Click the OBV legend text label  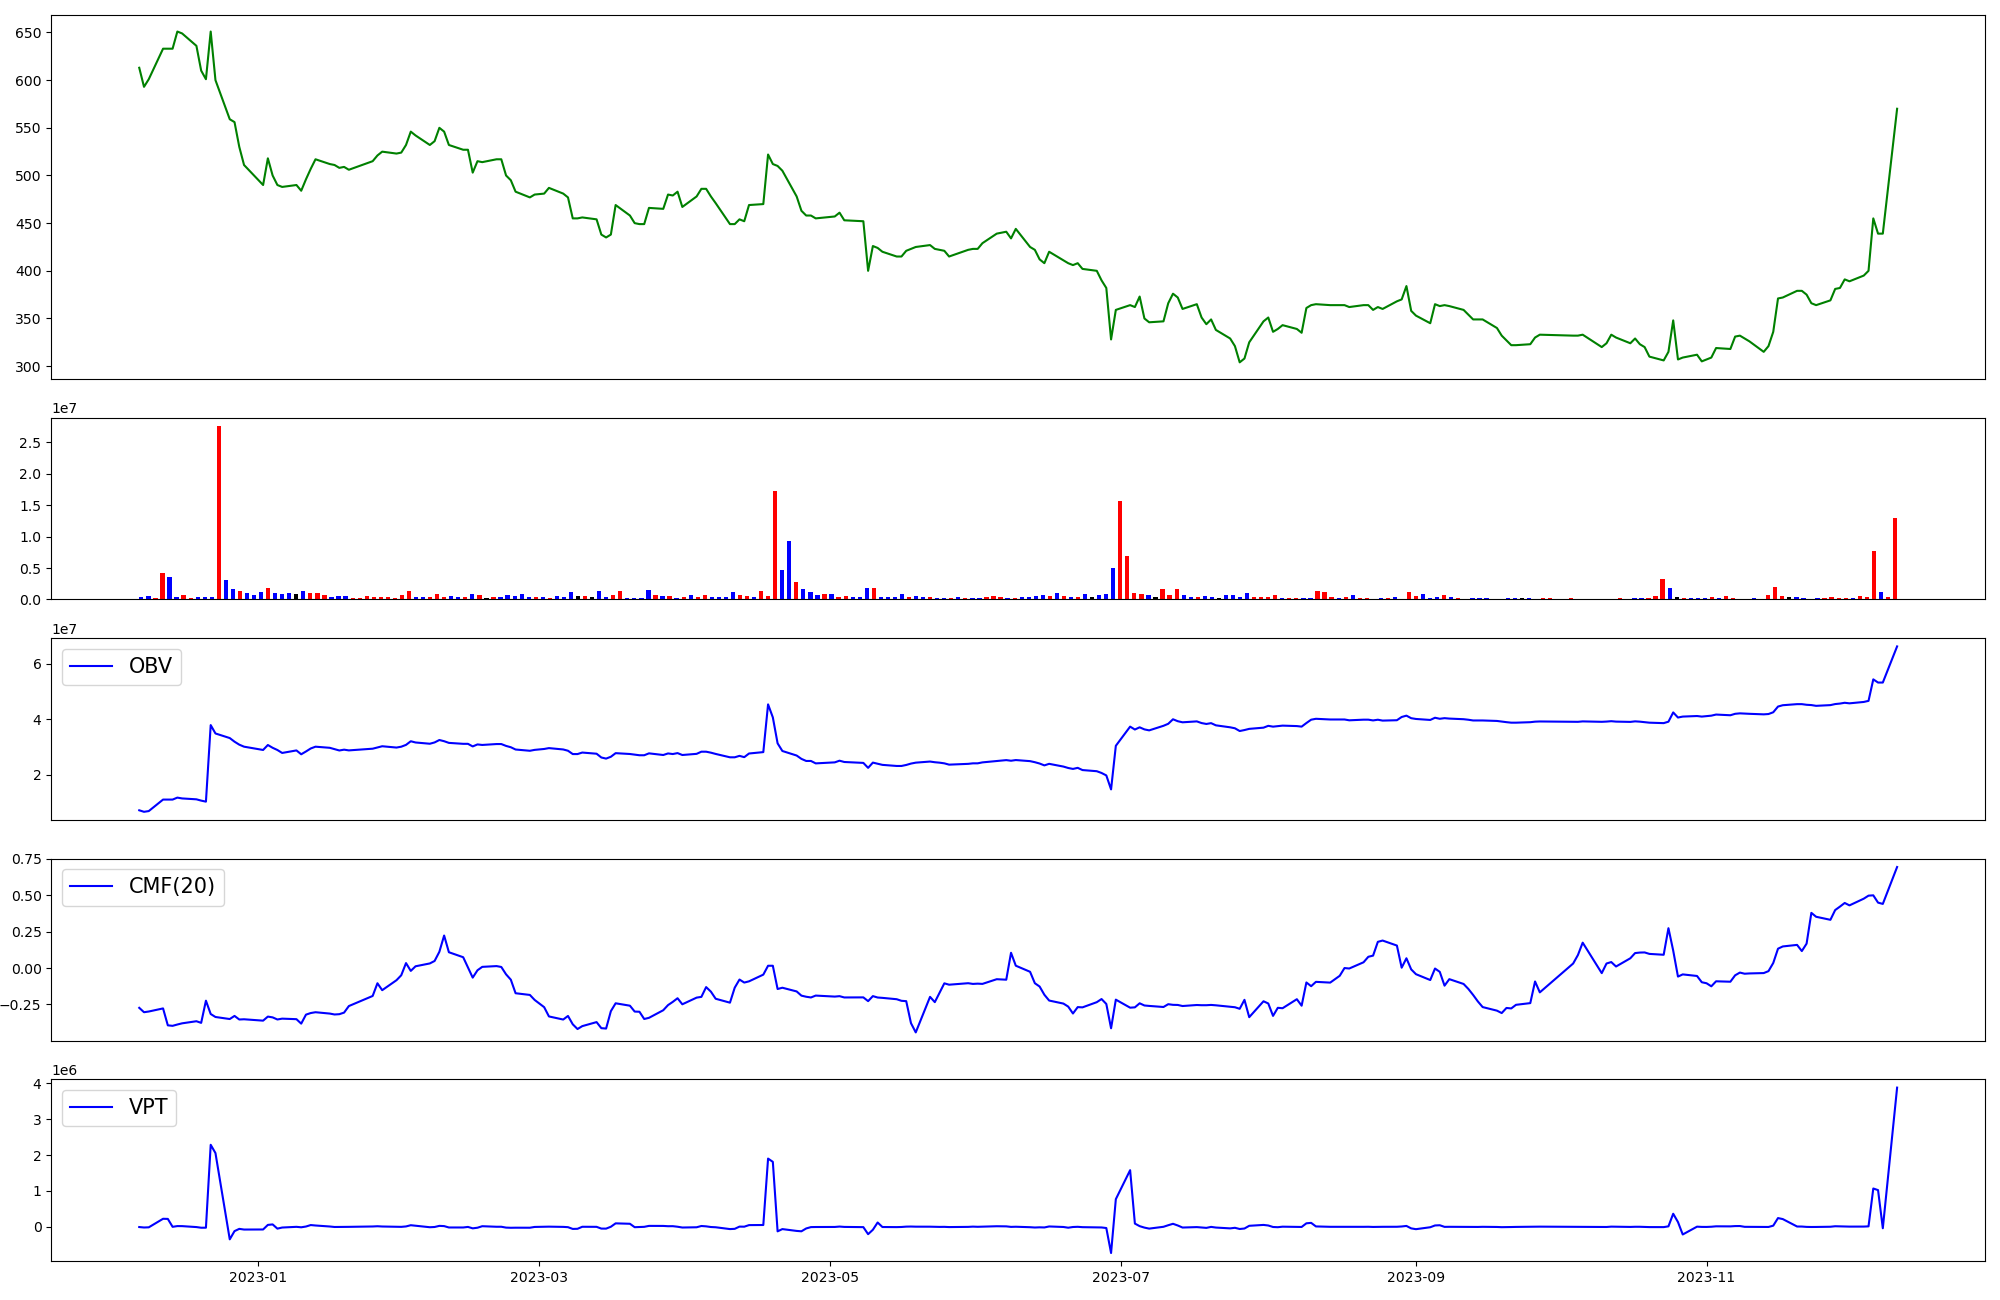tap(150, 666)
